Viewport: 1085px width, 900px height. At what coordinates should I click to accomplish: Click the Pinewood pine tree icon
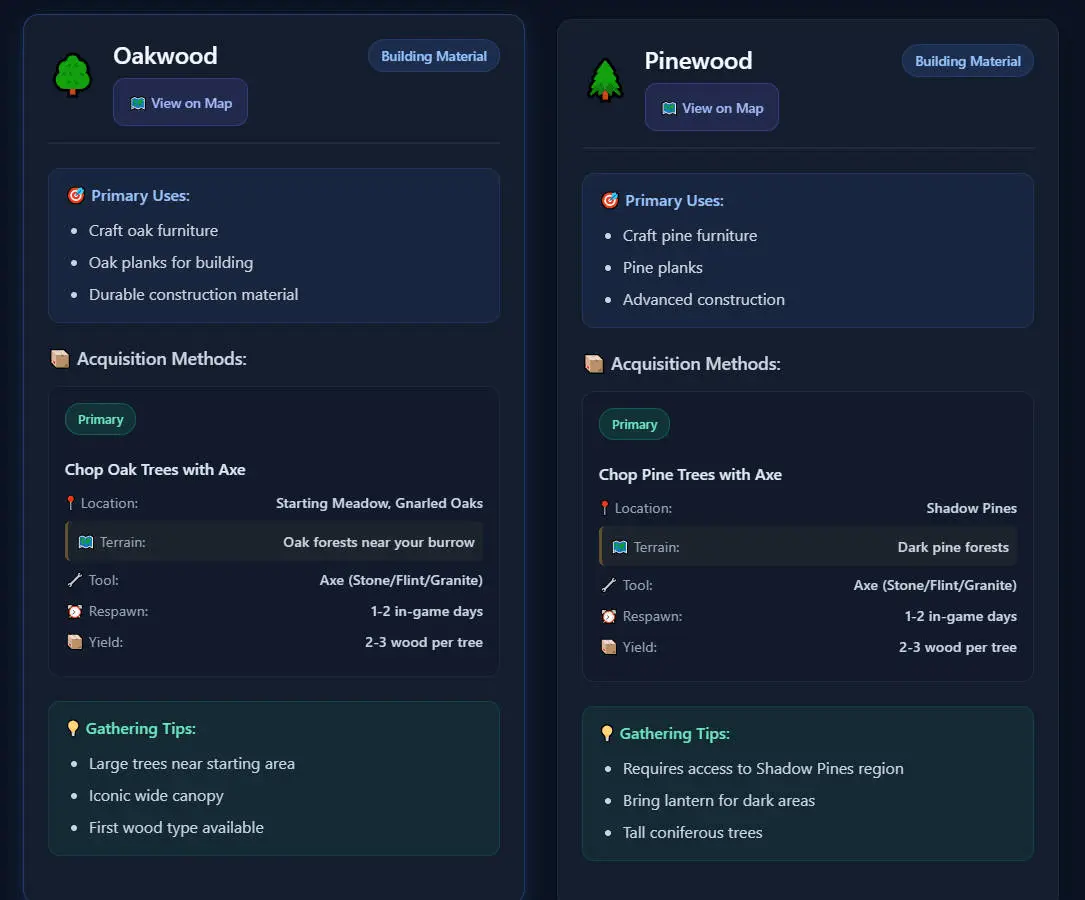click(605, 81)
